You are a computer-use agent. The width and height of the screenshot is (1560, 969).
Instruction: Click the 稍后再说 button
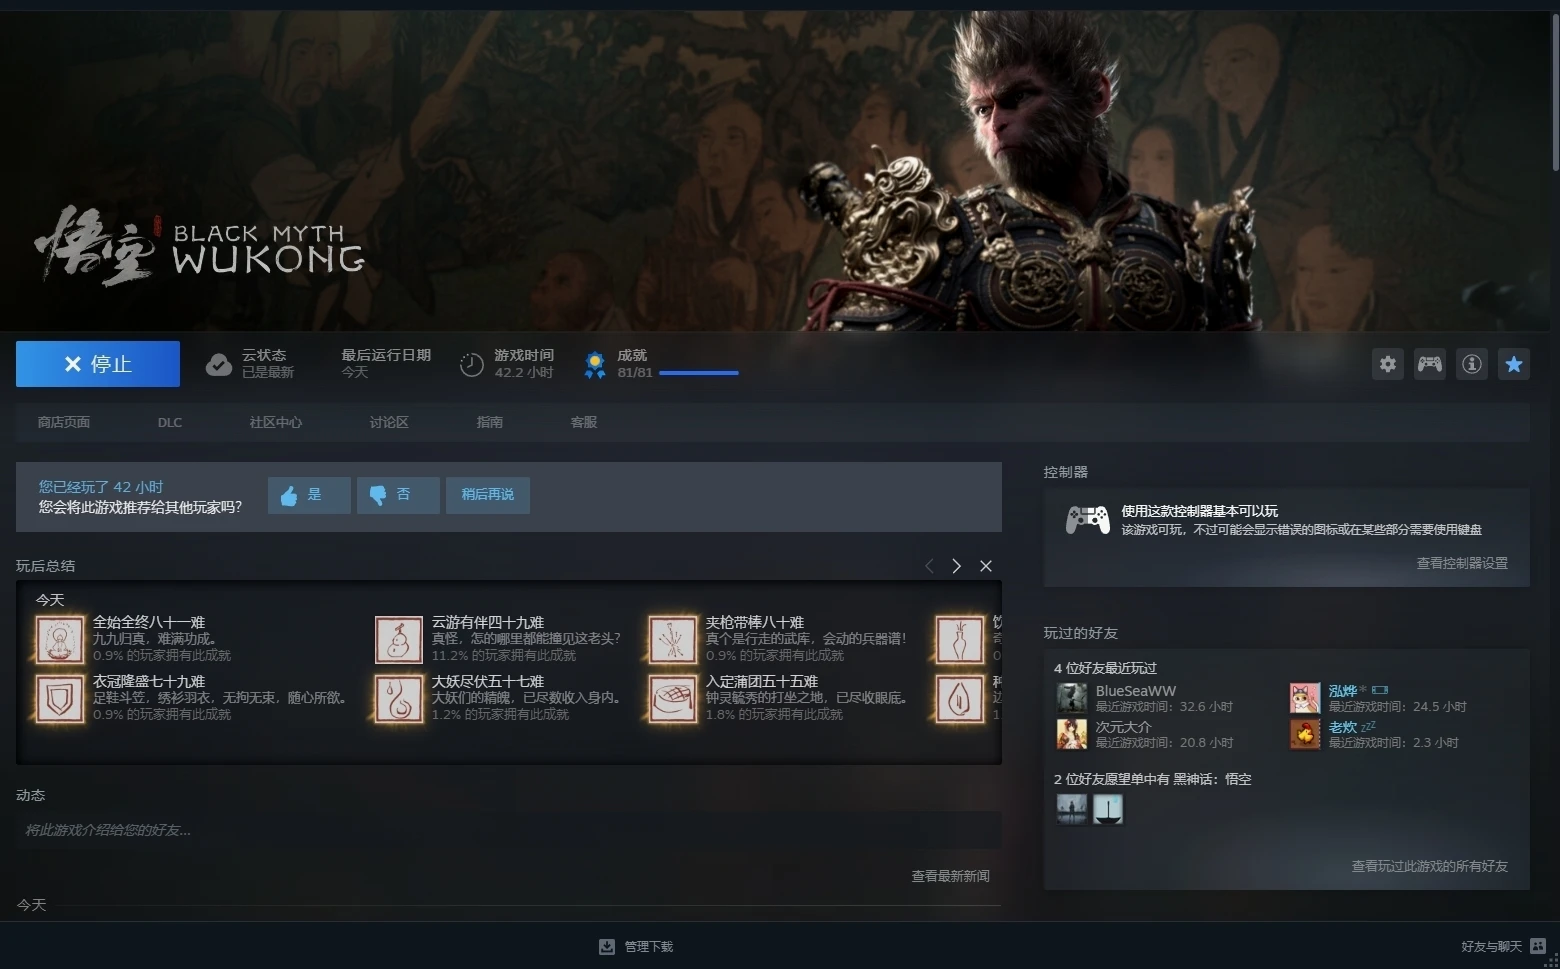pos(488,495)
